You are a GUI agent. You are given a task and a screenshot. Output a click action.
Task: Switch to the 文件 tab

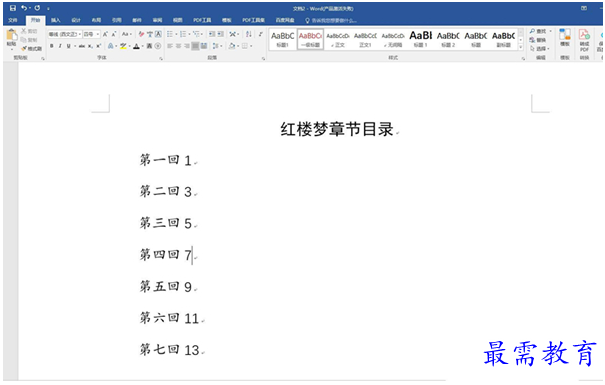tap(13, 20)
